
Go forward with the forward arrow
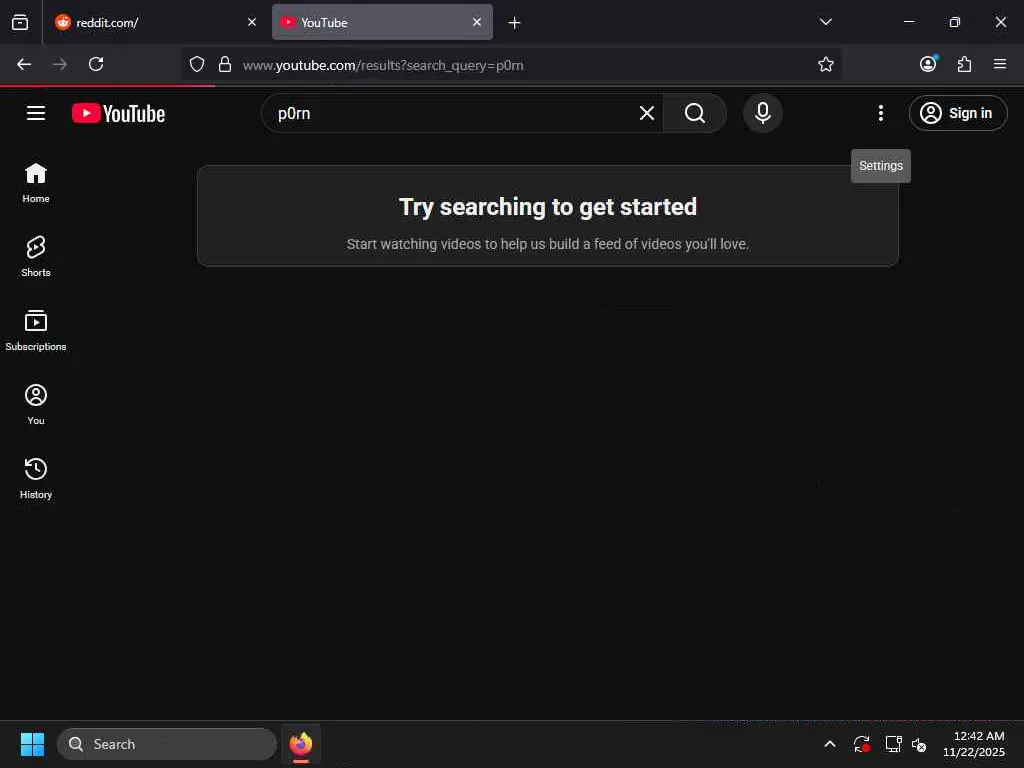(x=60, y=64)
